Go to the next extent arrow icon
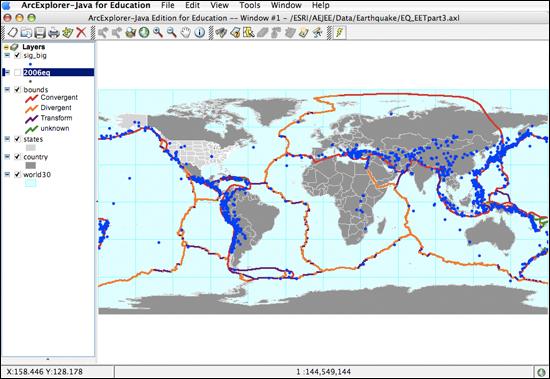550x379 pixels. pyautogui.click(x=116, y=33)
